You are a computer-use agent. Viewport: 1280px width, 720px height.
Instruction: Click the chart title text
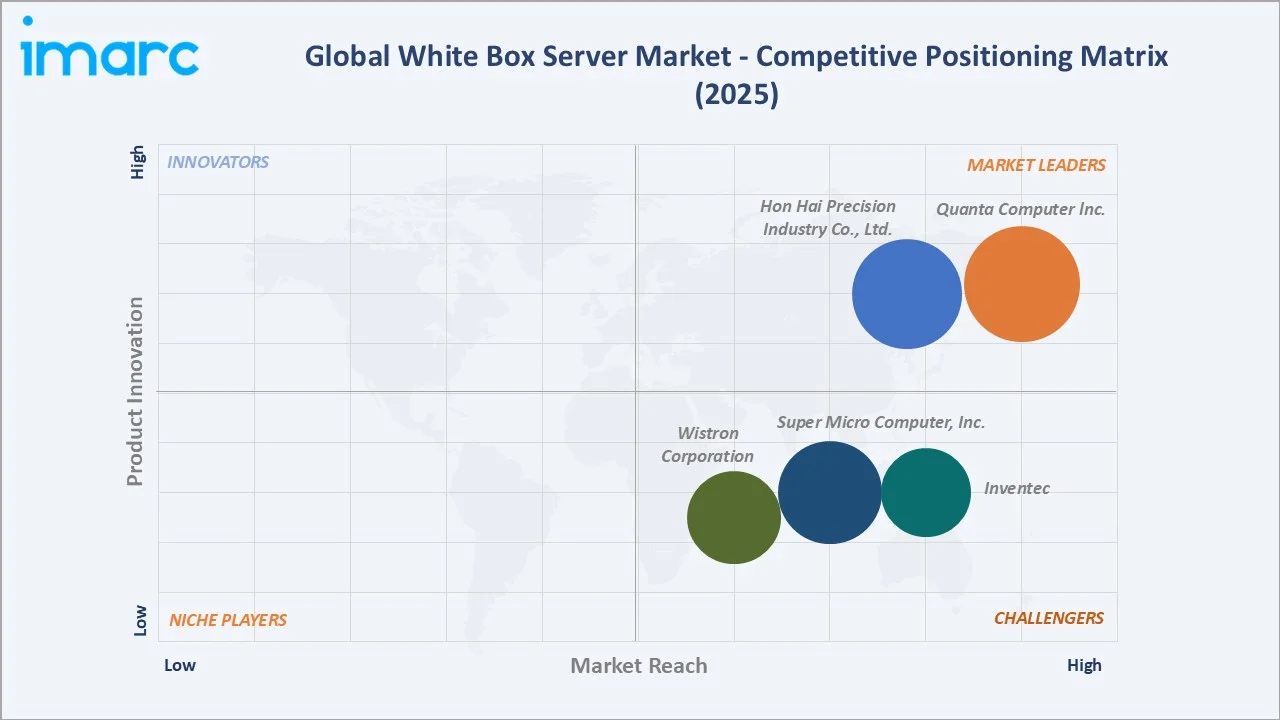coord(737,75)
